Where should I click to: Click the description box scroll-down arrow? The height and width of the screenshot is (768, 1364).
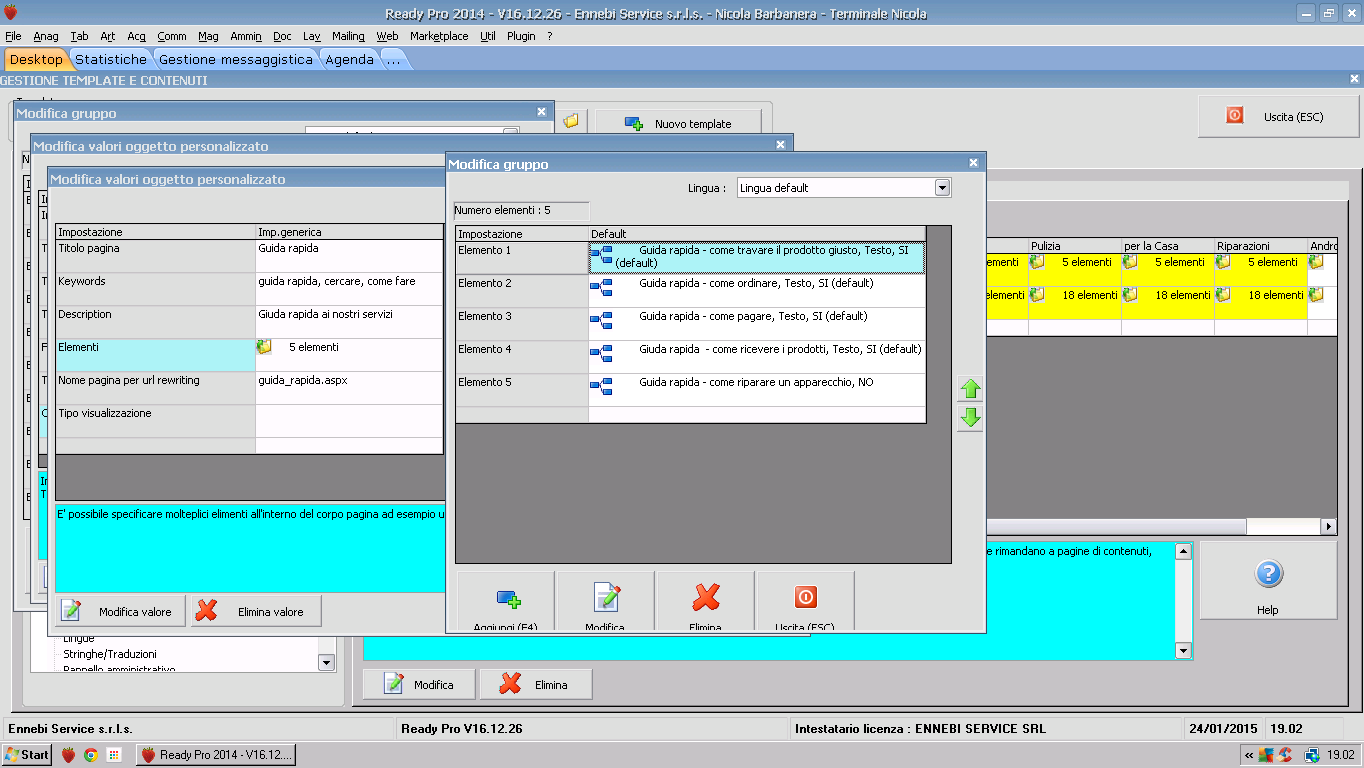[1184, 650]
